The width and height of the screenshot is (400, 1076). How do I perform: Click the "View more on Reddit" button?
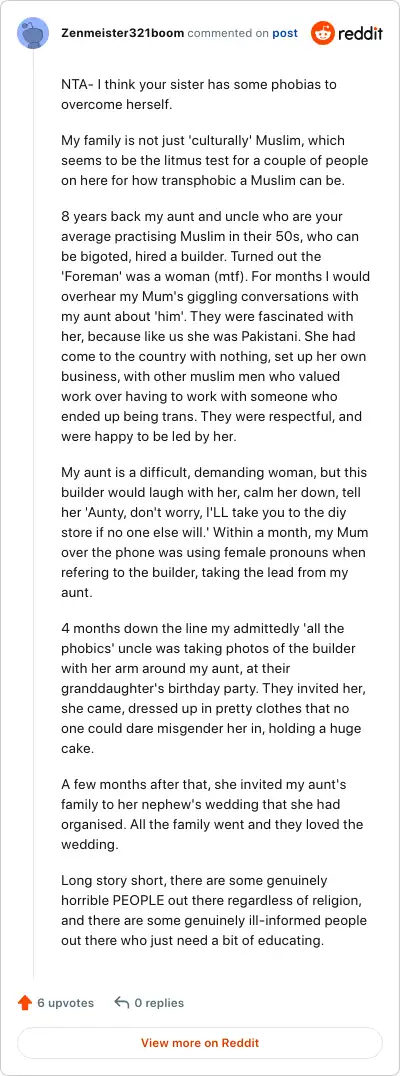200,1042
